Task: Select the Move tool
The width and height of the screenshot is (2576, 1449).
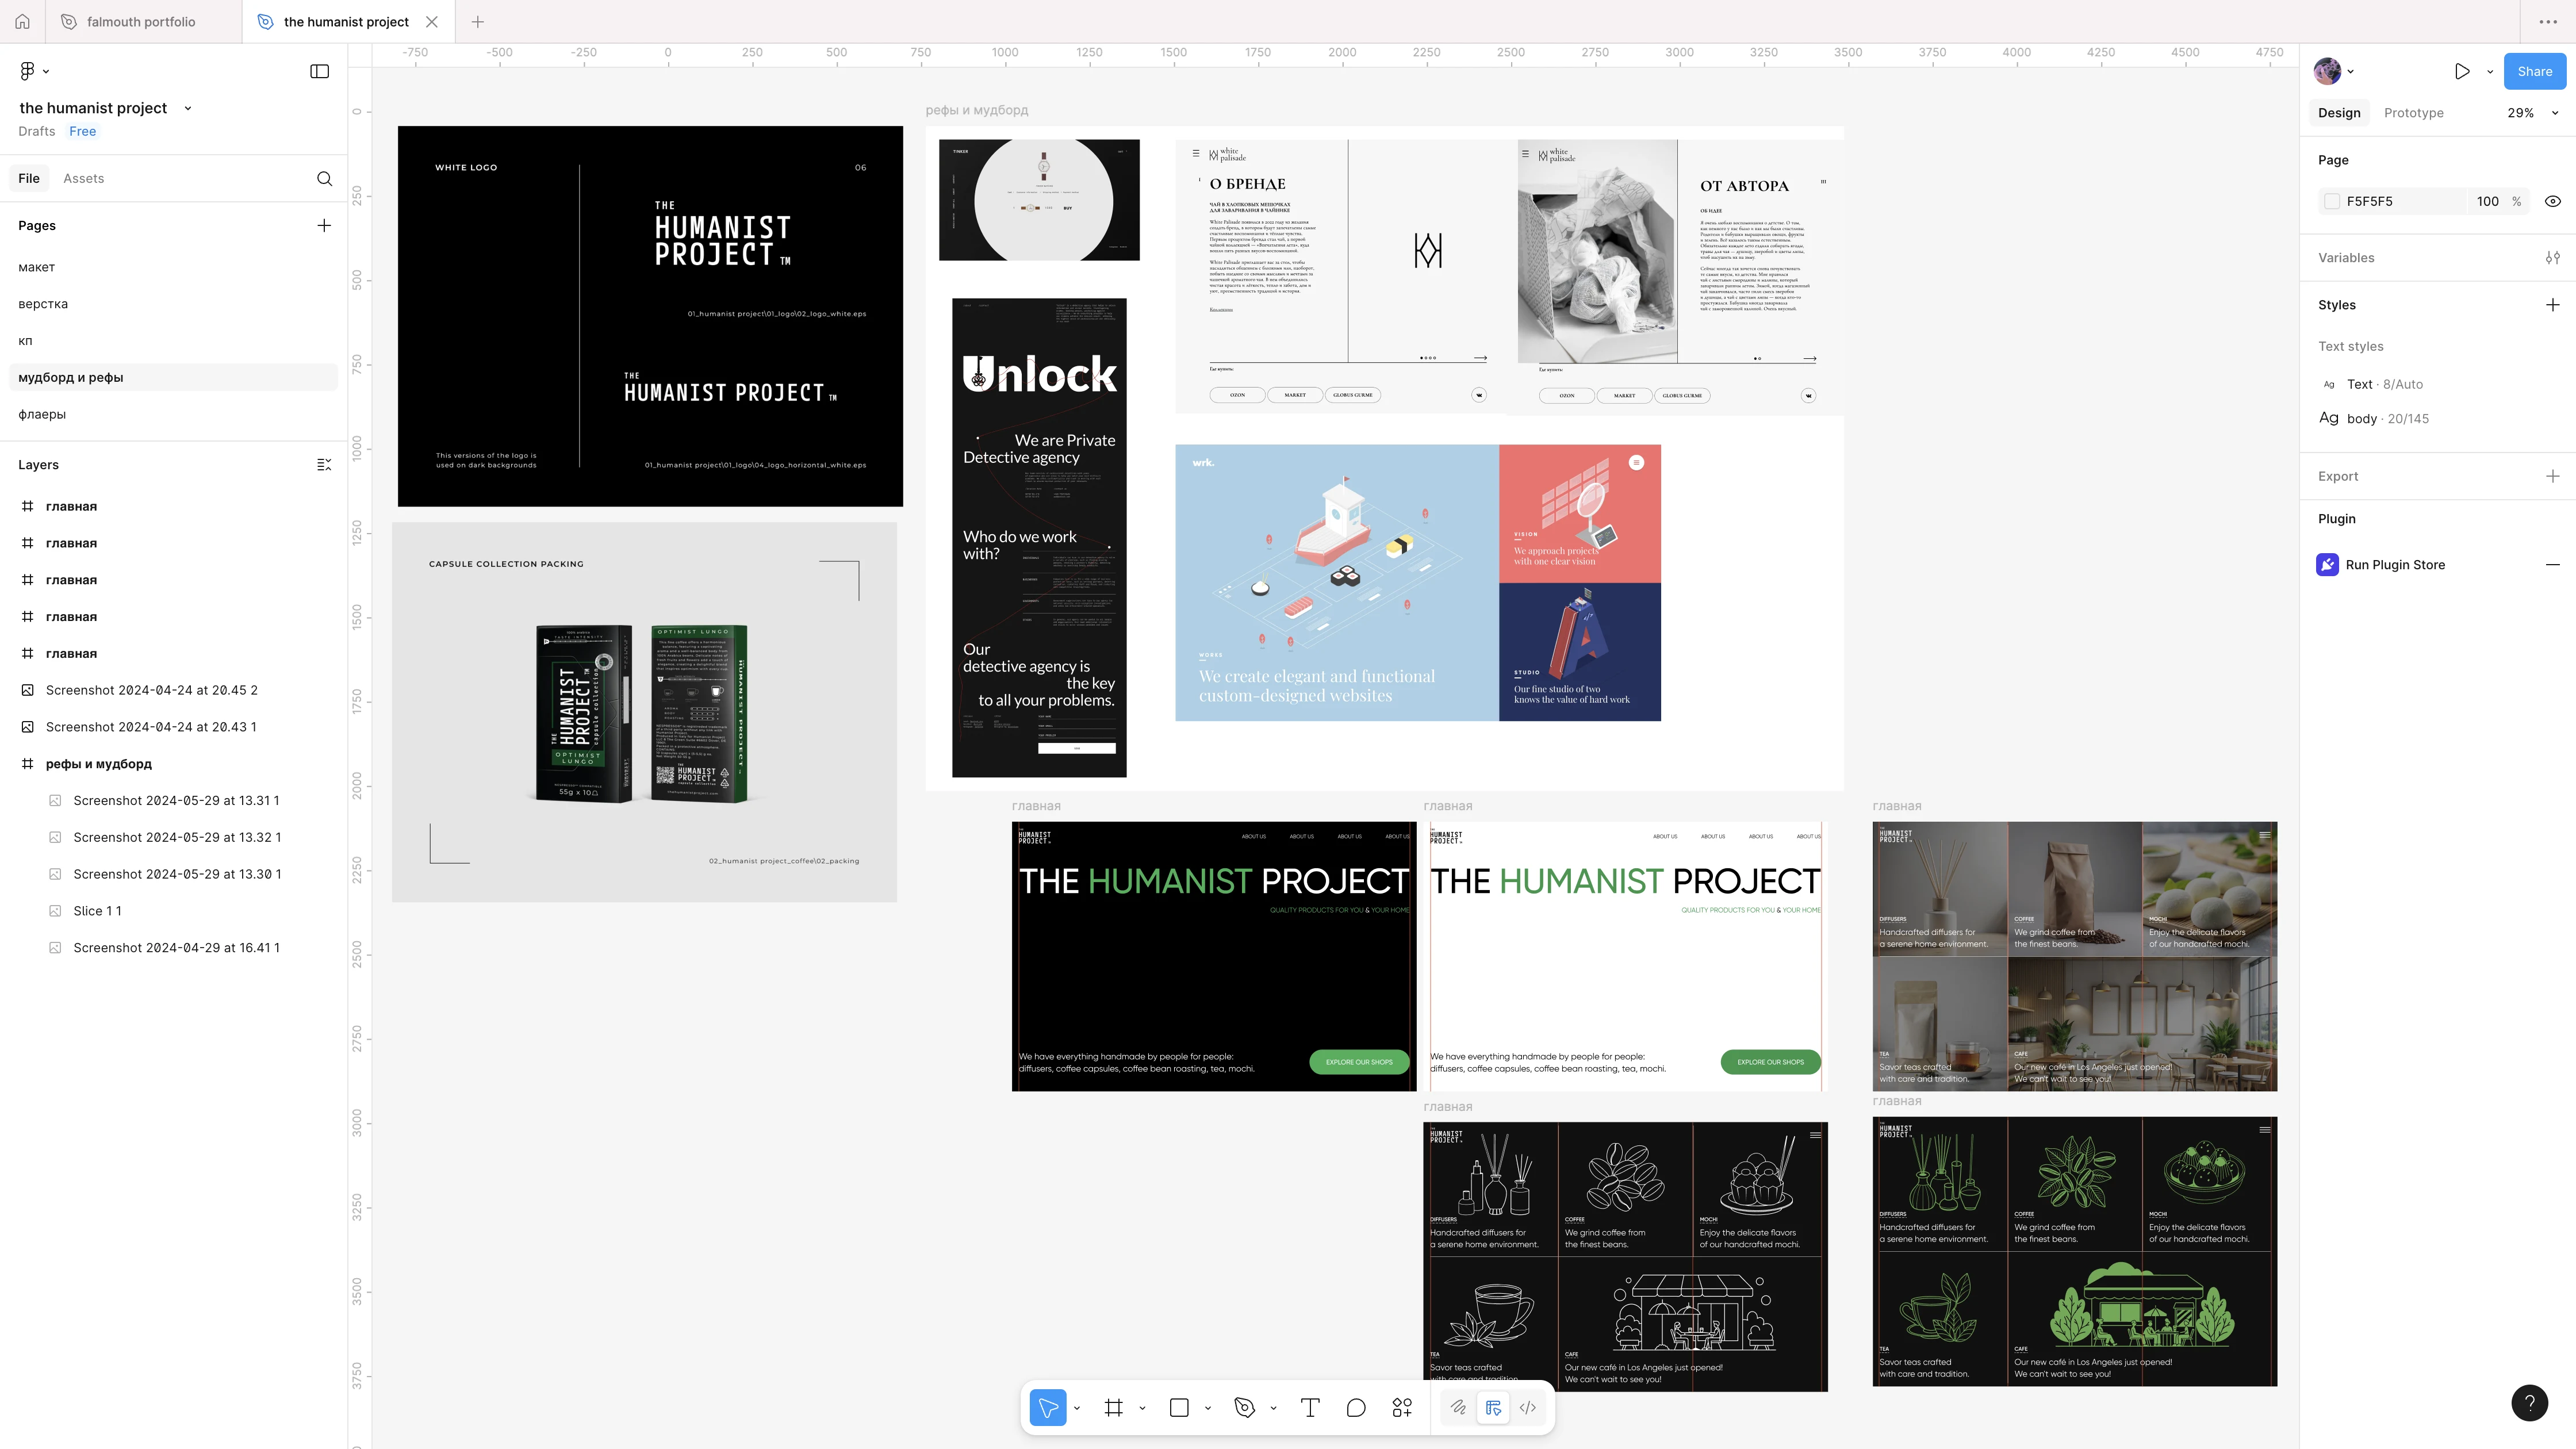Action: (1047, 1407)
